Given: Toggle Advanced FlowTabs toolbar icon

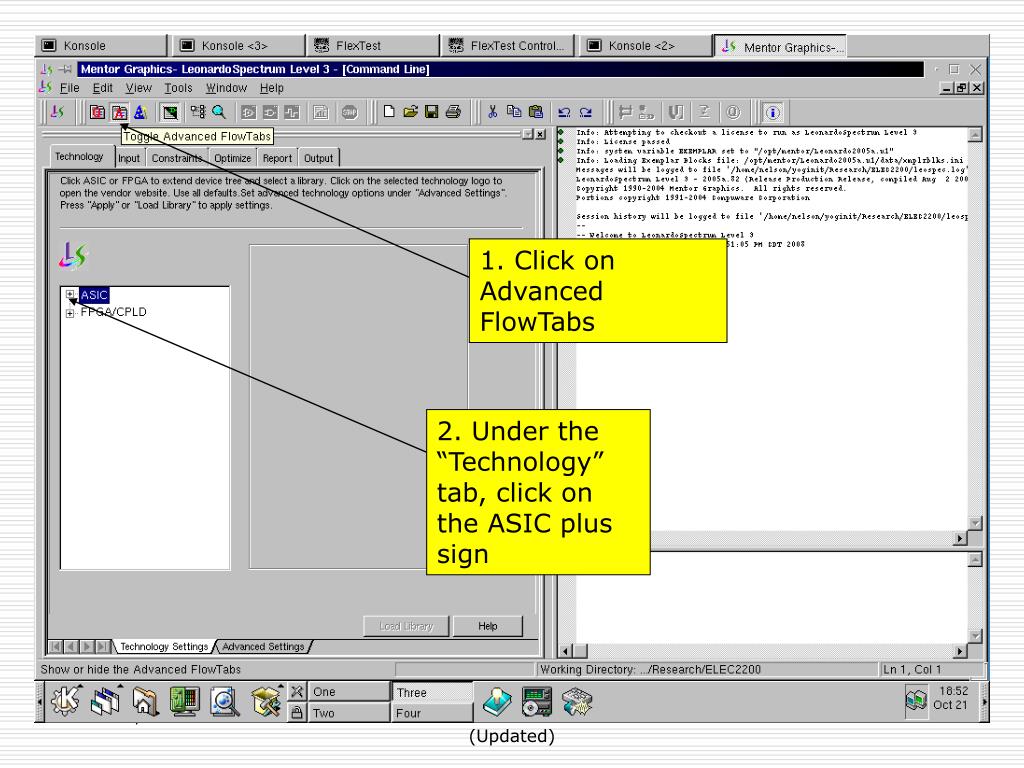Looking at the screenshot, I should click(119, 112).
